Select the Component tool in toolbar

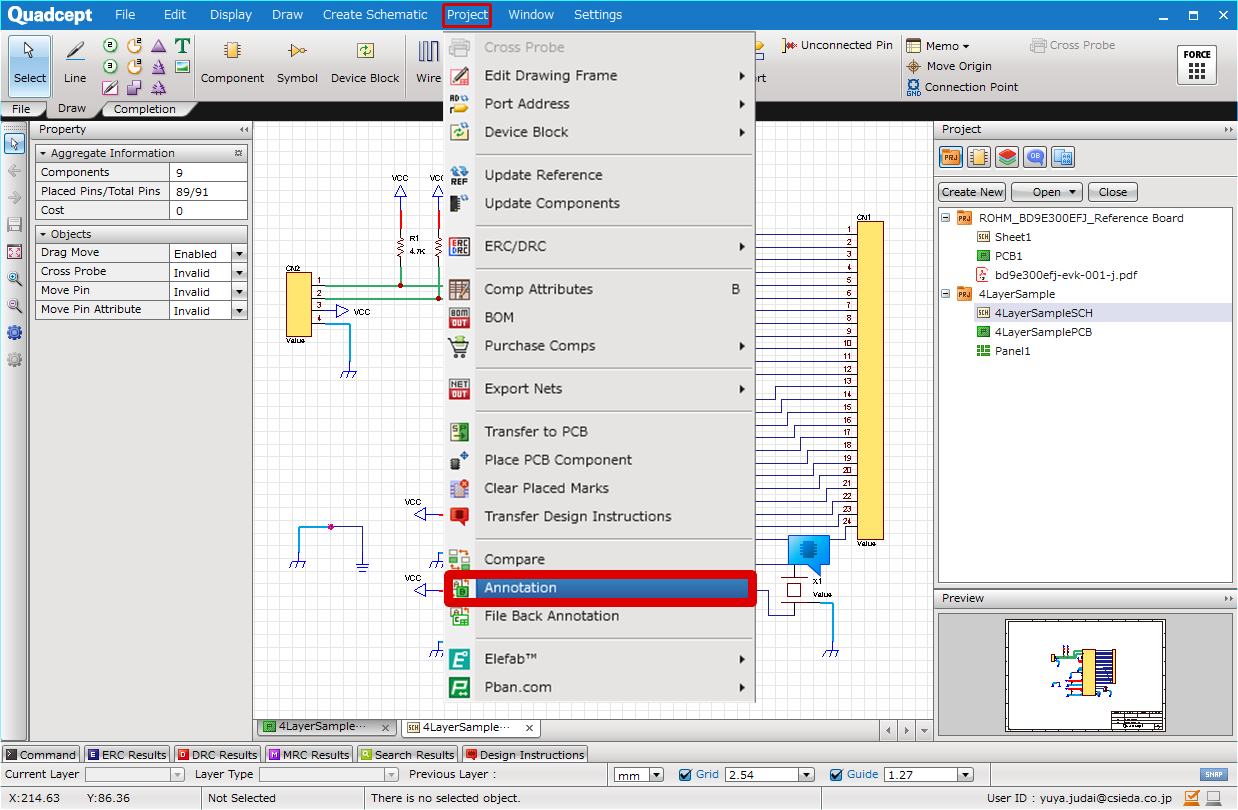click(x=232, y=61)
